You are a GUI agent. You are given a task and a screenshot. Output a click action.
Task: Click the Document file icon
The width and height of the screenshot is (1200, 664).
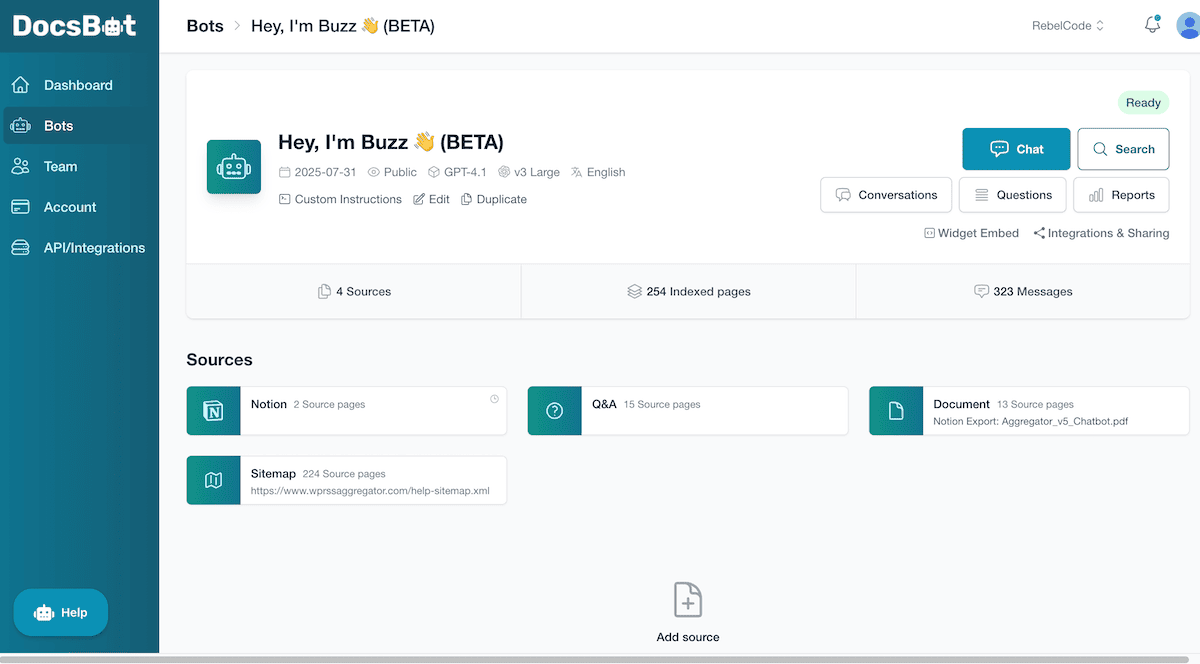point(896,411)
